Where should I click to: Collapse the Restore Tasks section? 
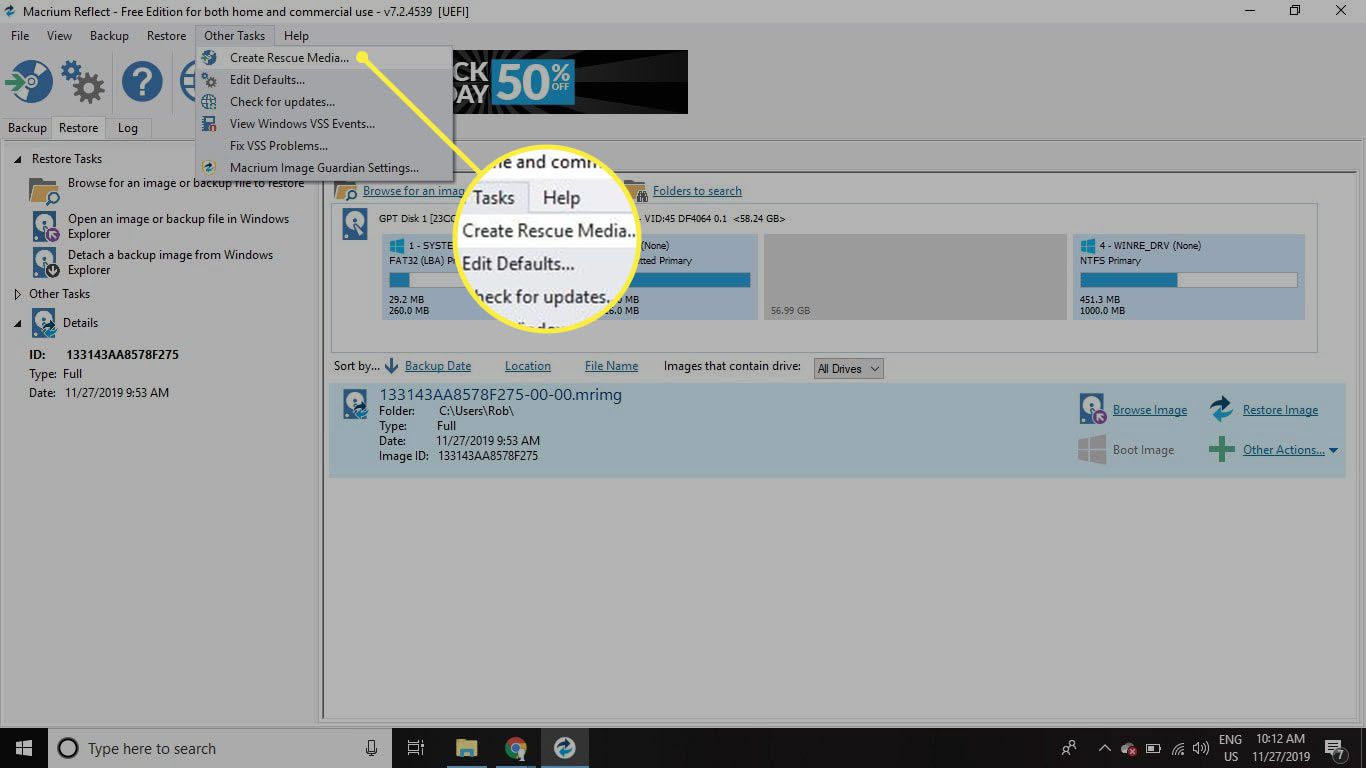click(x=18, y=159)
